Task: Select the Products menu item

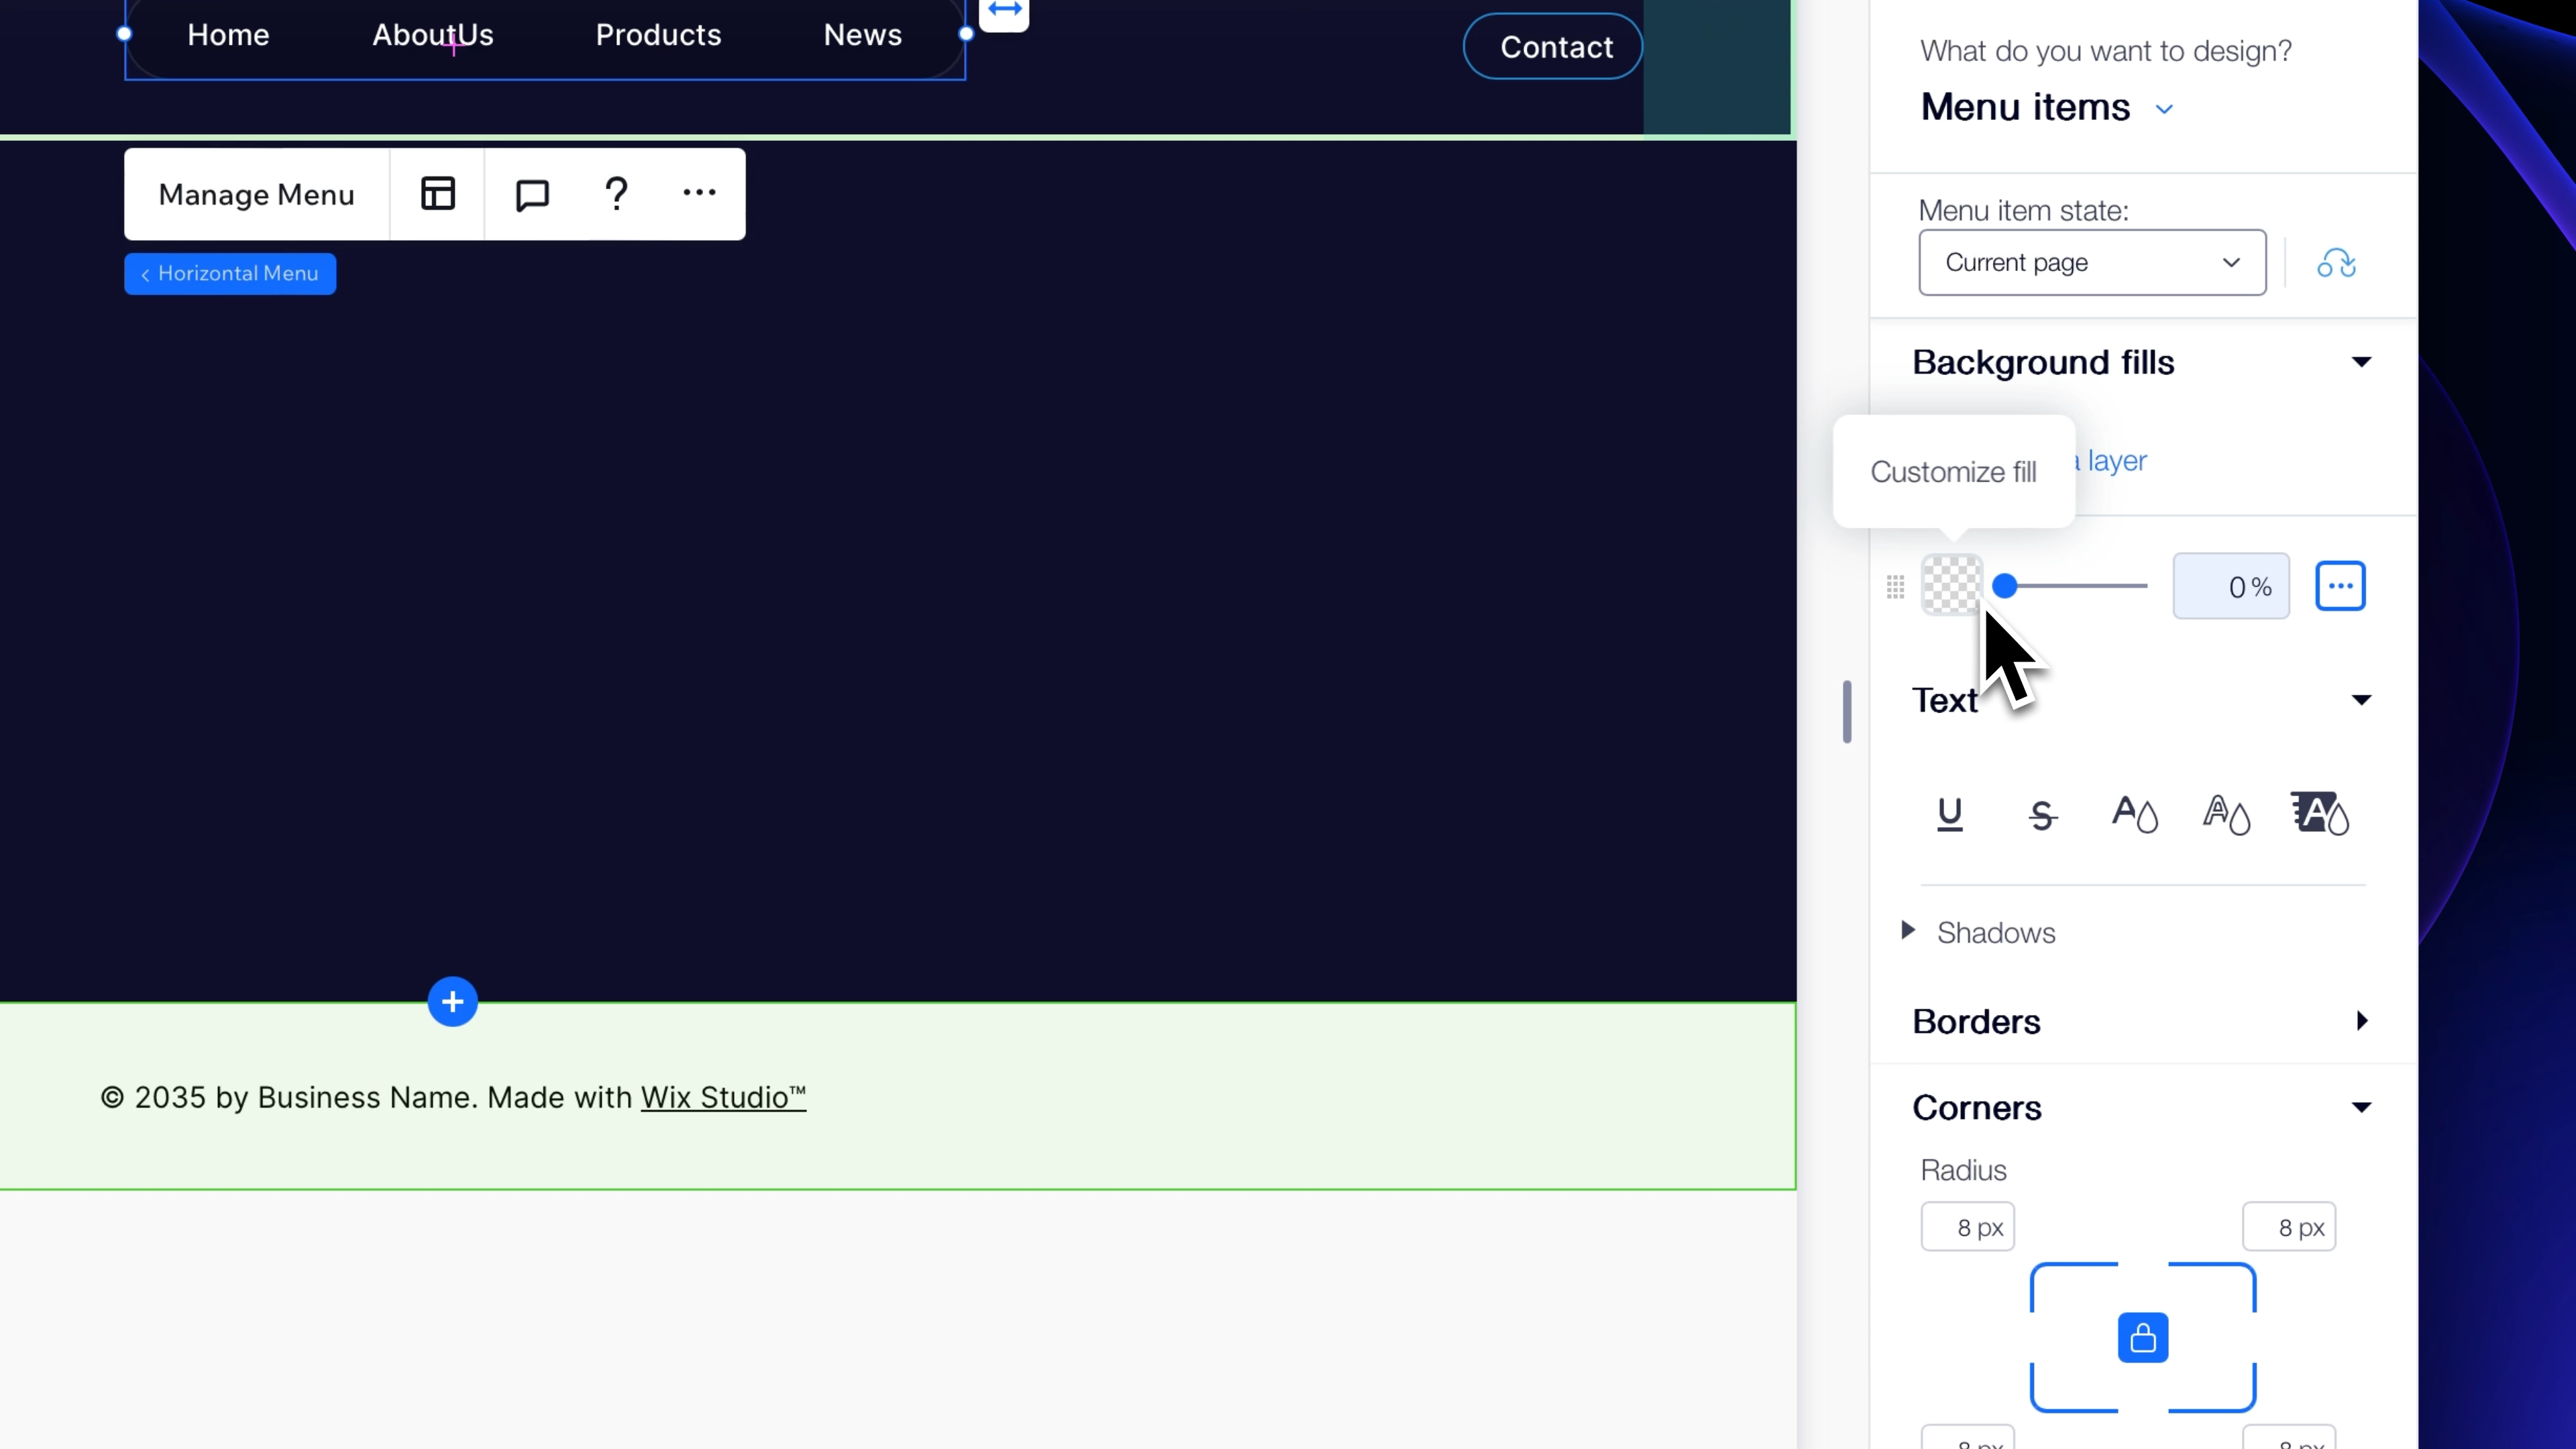Action: pos(658,35)
